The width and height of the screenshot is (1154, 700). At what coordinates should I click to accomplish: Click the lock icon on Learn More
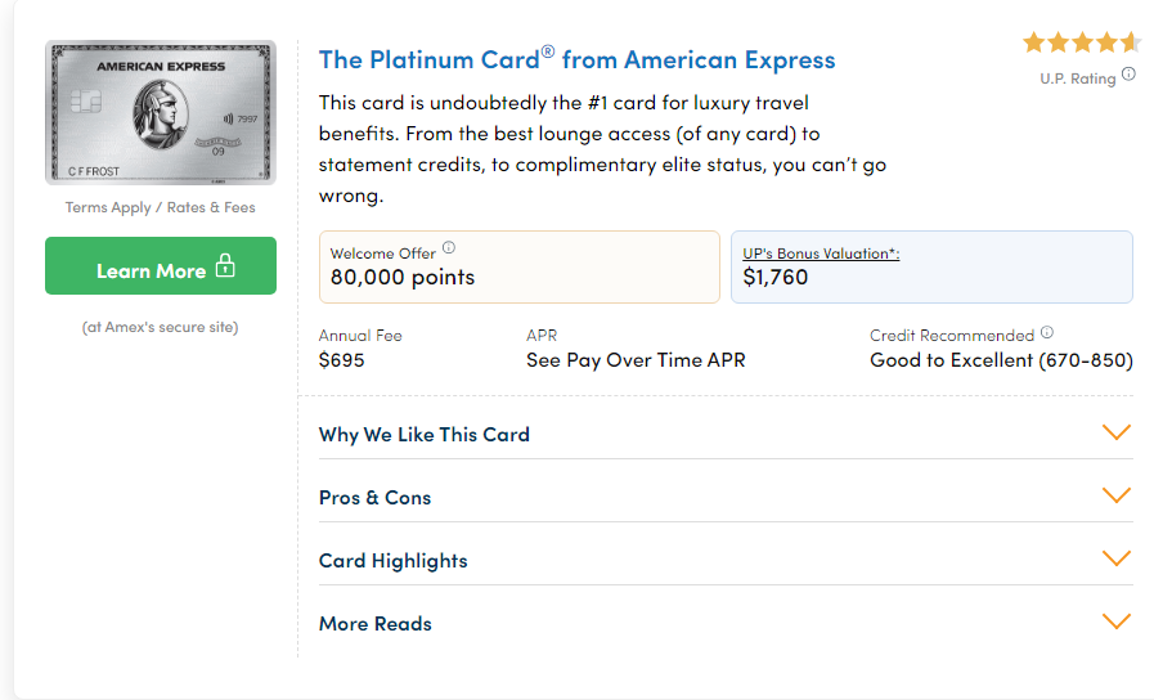pyautogui.click(x=225, y=266)
